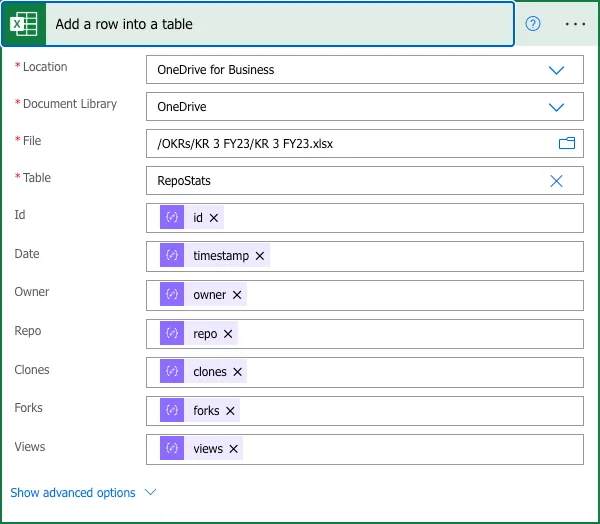Select the owner token label
The width and height of the screenshot is (600, 524).
click(x=210, y=295)
